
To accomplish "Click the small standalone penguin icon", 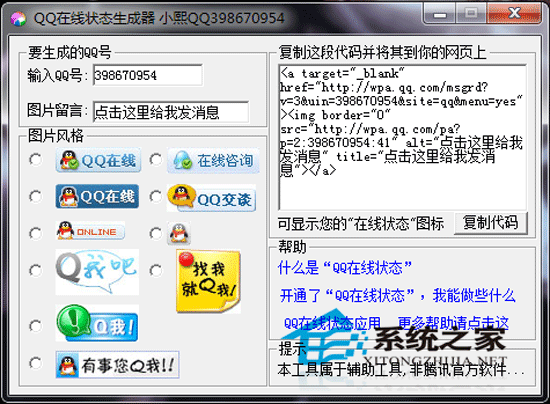I will [179, 233].
